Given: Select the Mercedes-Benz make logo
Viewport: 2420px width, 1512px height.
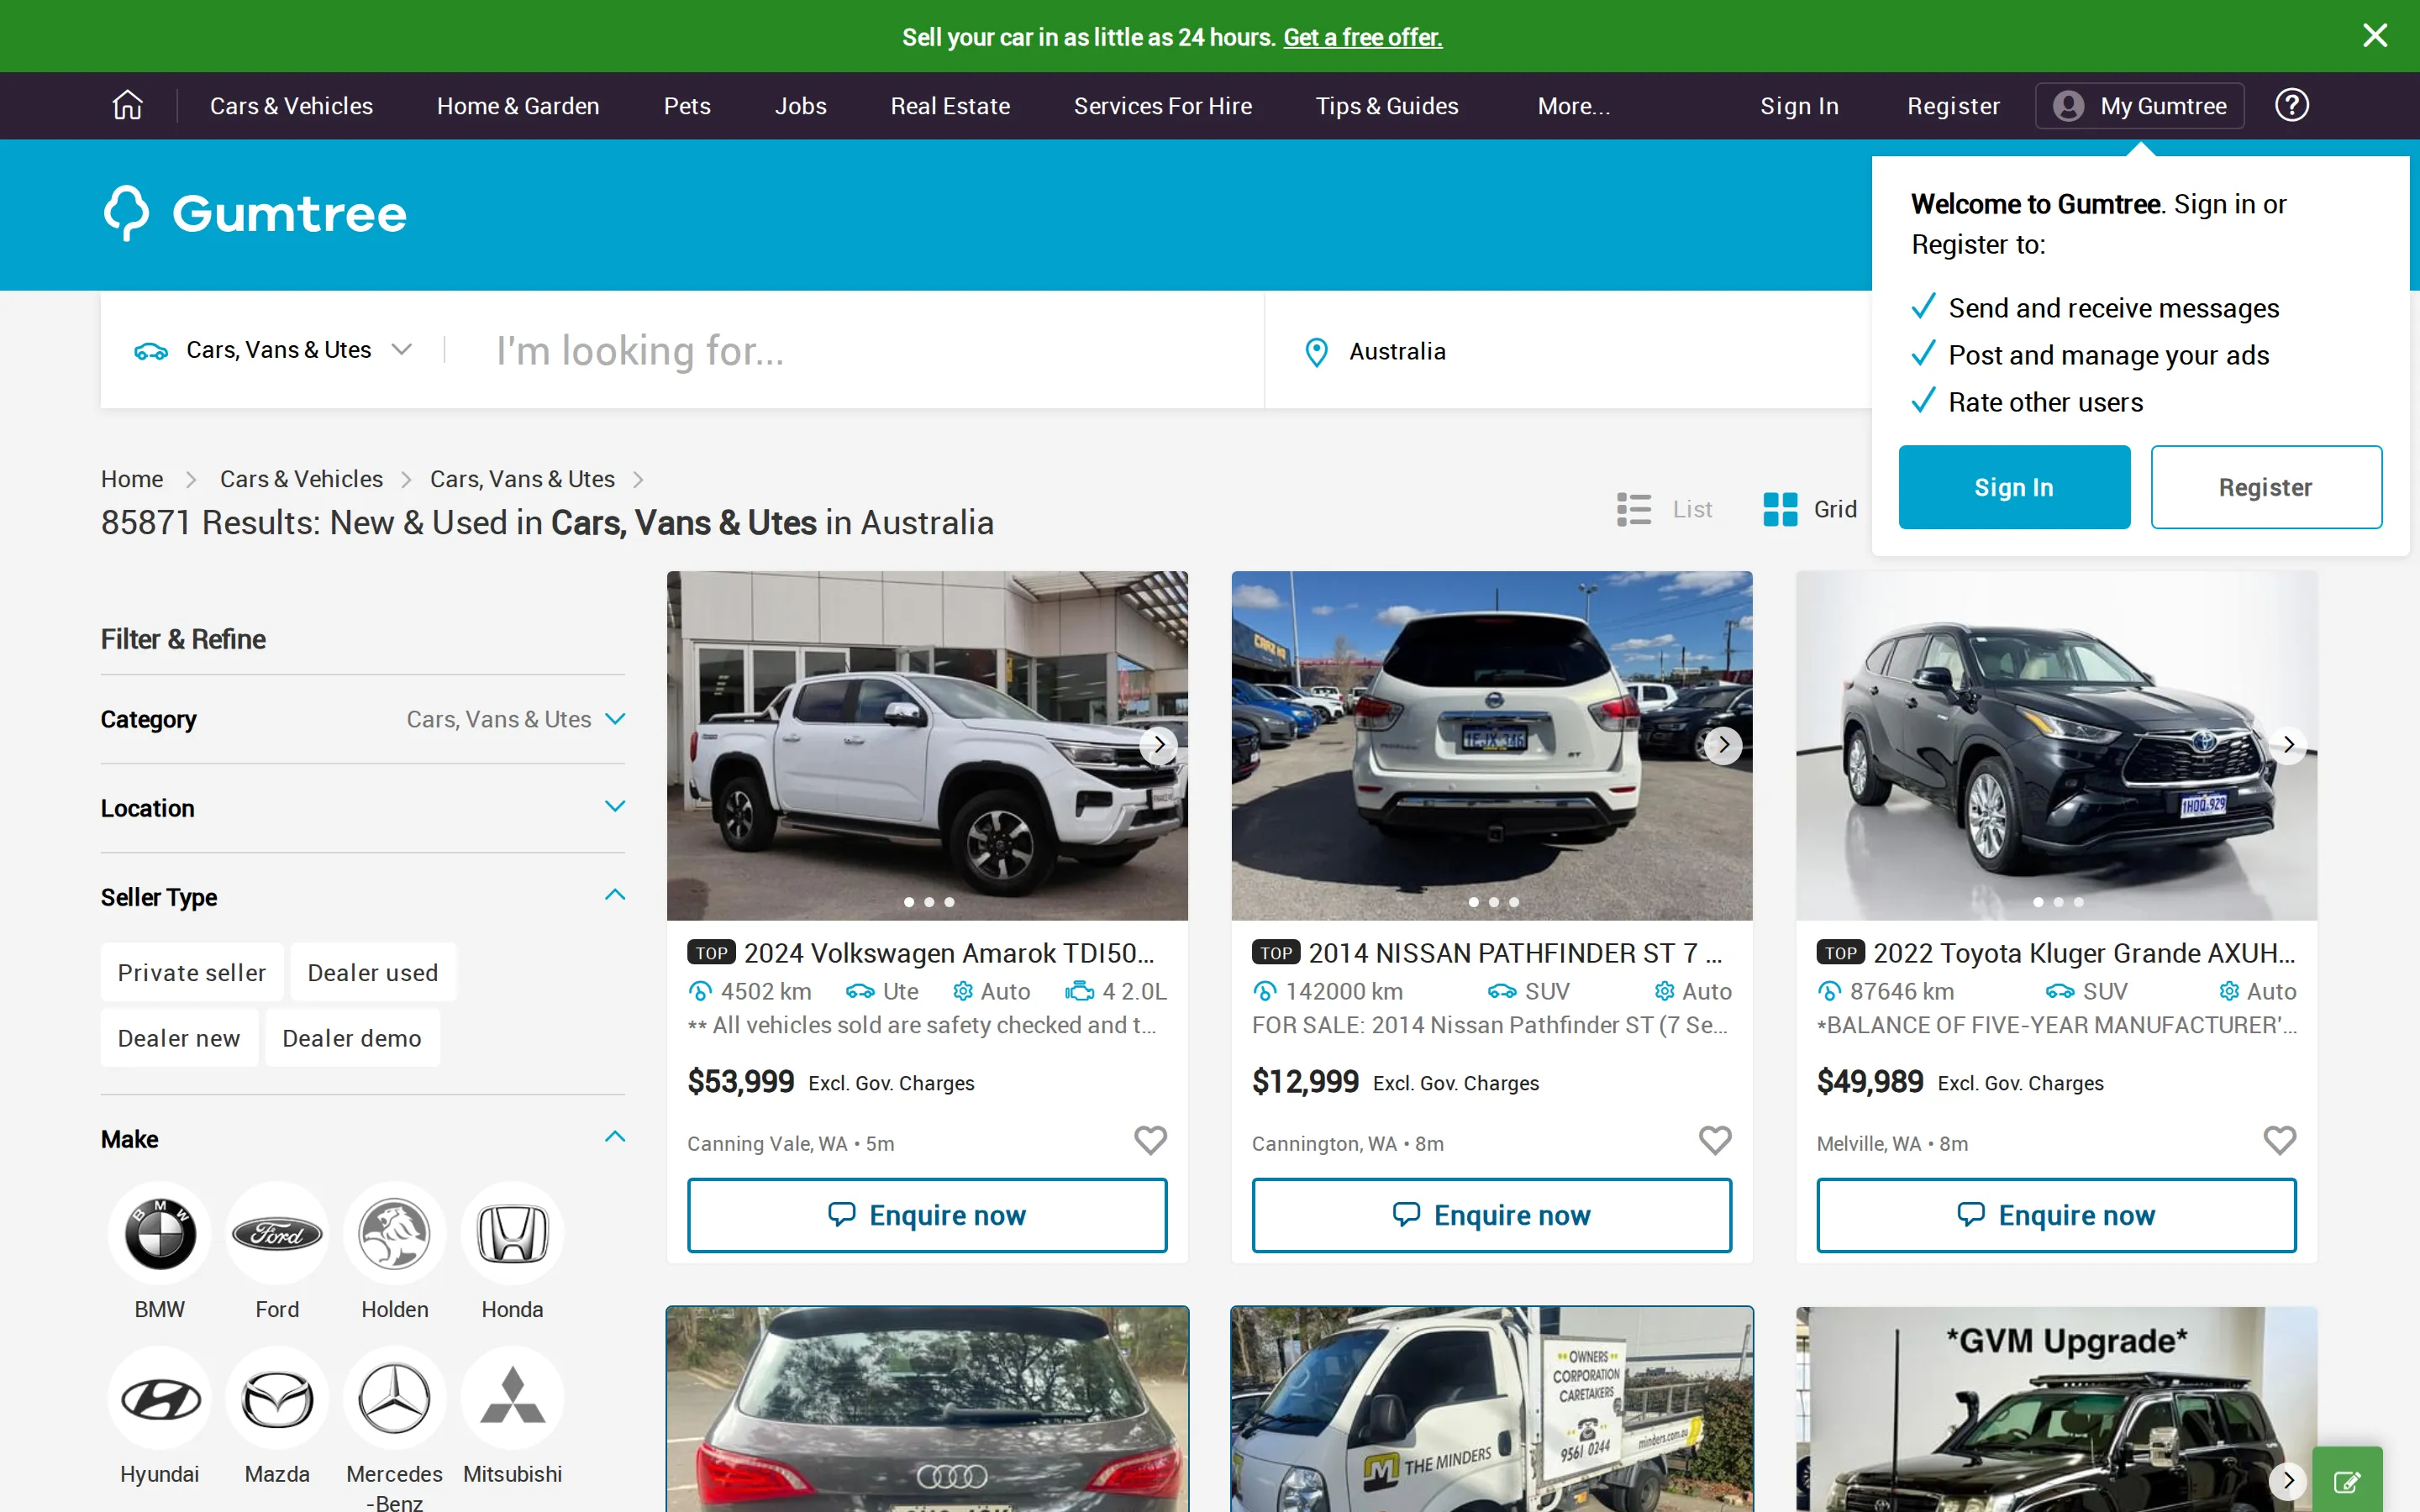Looking at the screenshot, I should (x=395, y=1398).
